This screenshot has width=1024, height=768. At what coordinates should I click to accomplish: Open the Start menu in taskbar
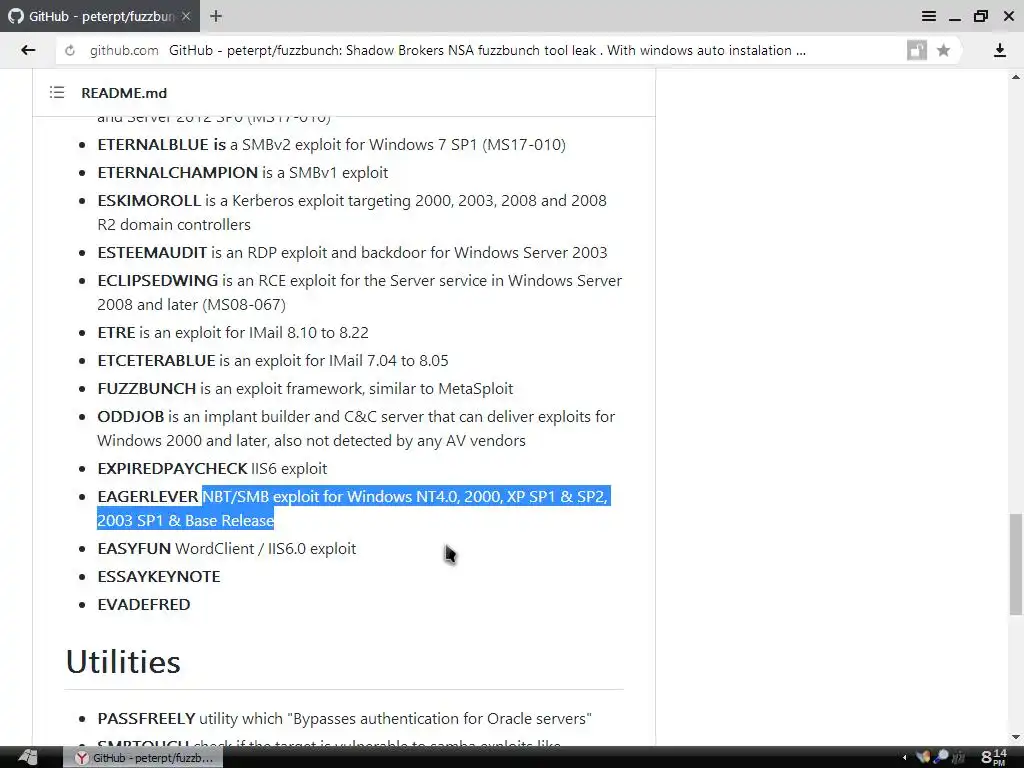point(28,758)
